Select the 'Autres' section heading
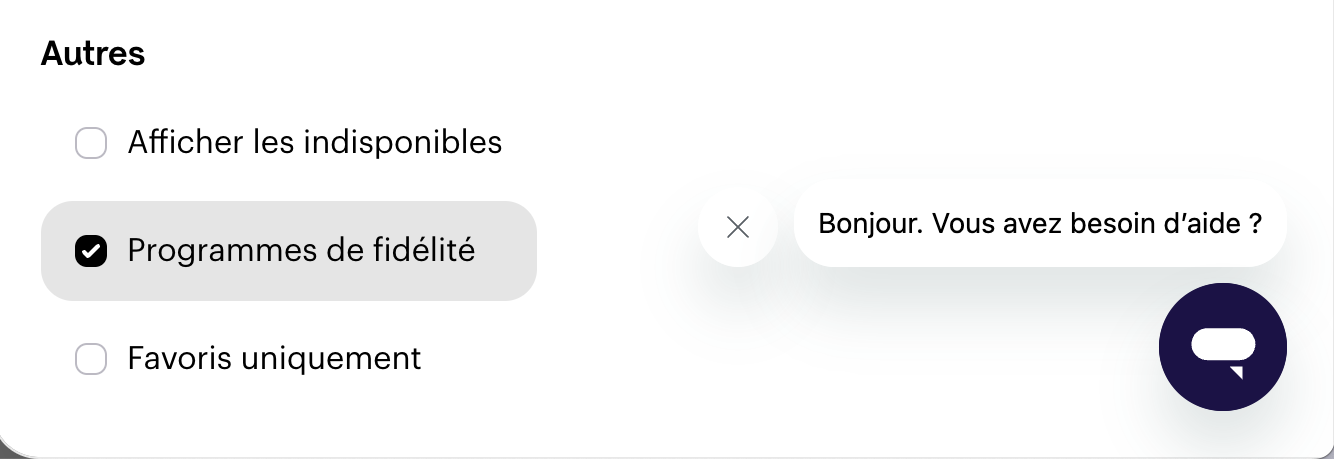This screenshot has height=459, width=1334. 93,54
